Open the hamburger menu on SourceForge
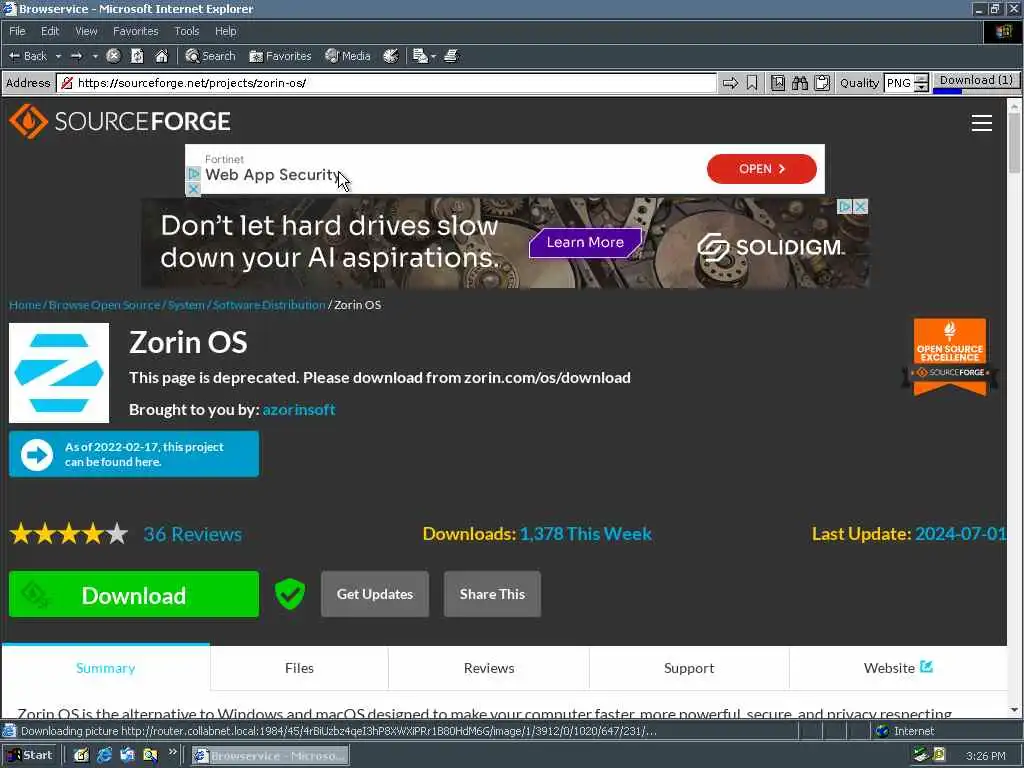The height and width of the screenshot is (768, 1024). point(981,123)
